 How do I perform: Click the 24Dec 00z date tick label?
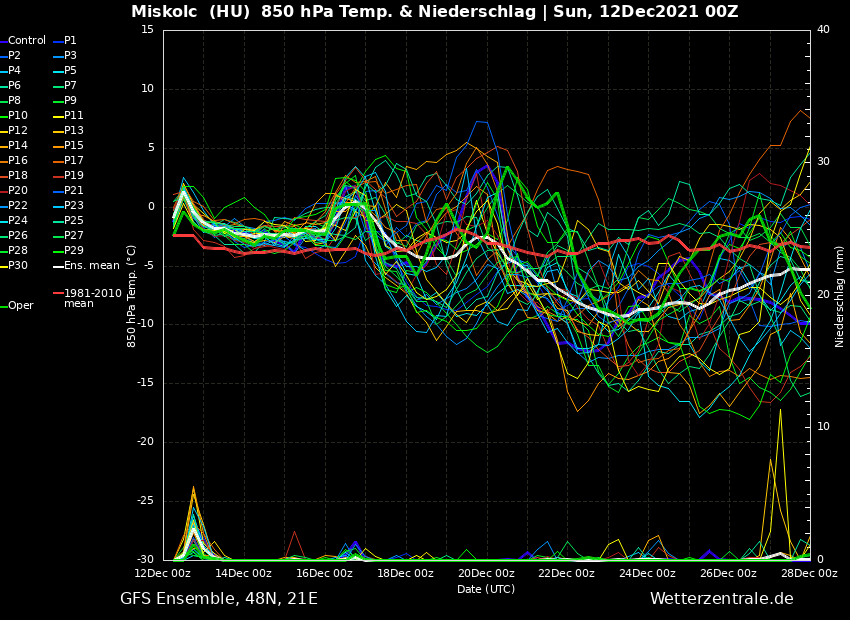647,574
